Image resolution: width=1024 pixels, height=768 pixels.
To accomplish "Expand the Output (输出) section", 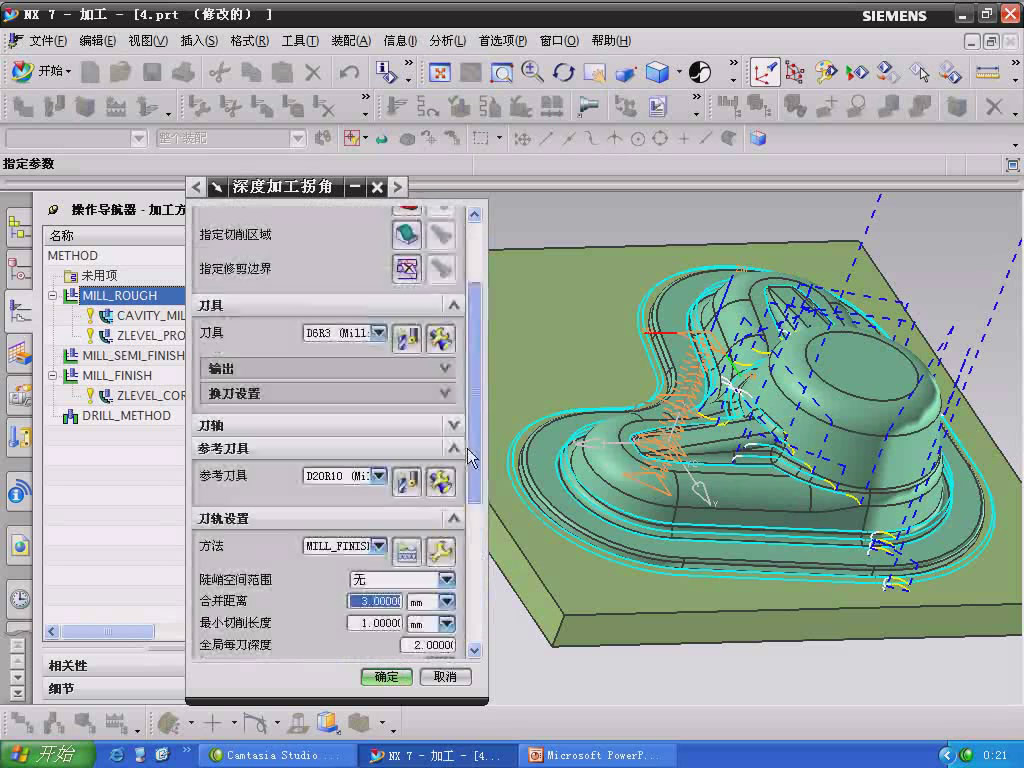I will [x=328, y=369].
